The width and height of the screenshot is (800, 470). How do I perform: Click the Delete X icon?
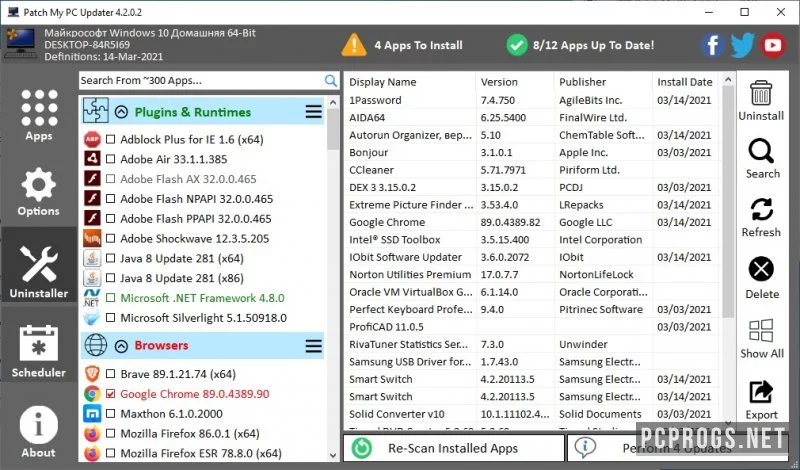pos(761,269)
